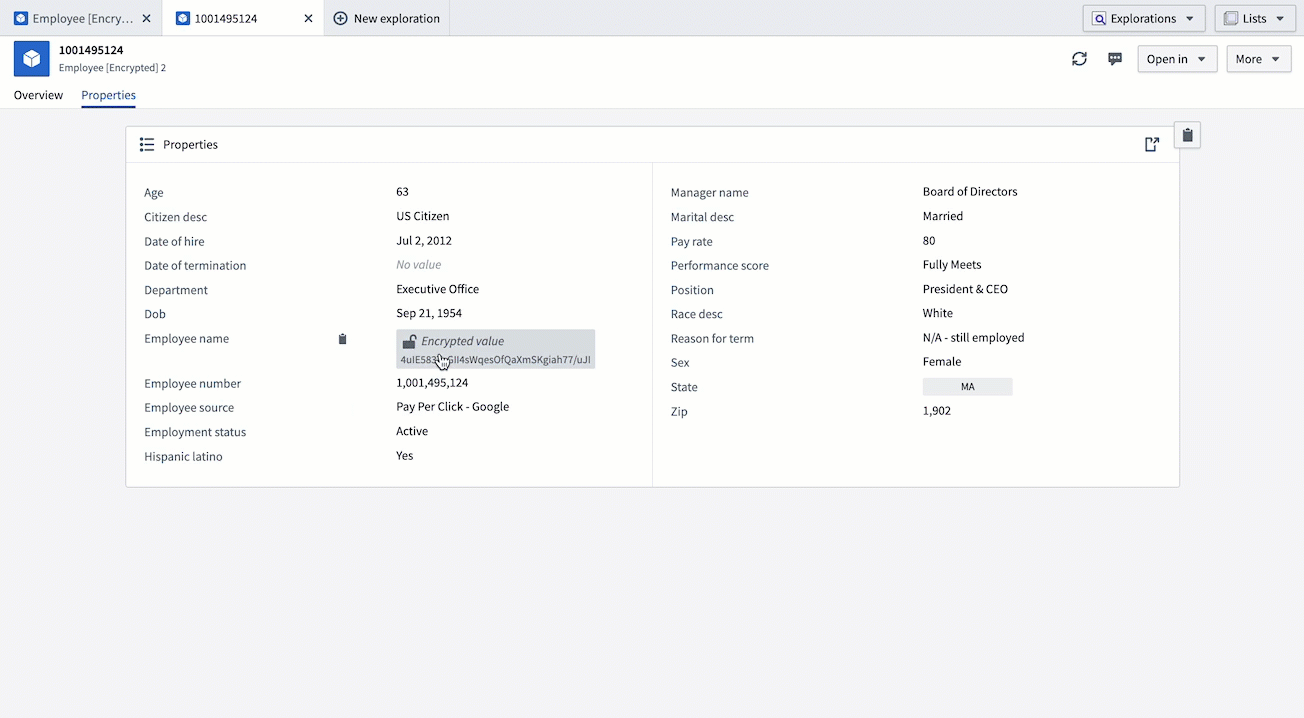Click the Sep 21, 1954 Dob value

429,313
